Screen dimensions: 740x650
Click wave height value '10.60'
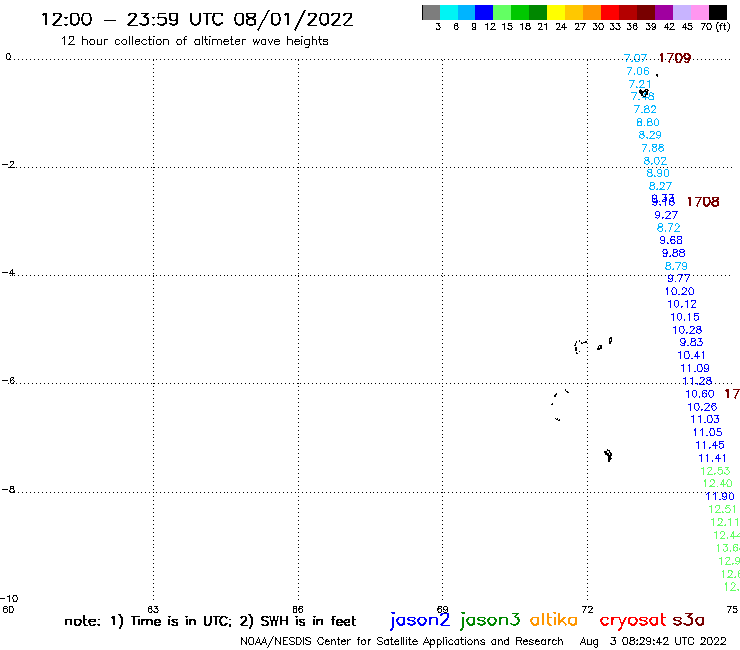[x=700, y=394]
